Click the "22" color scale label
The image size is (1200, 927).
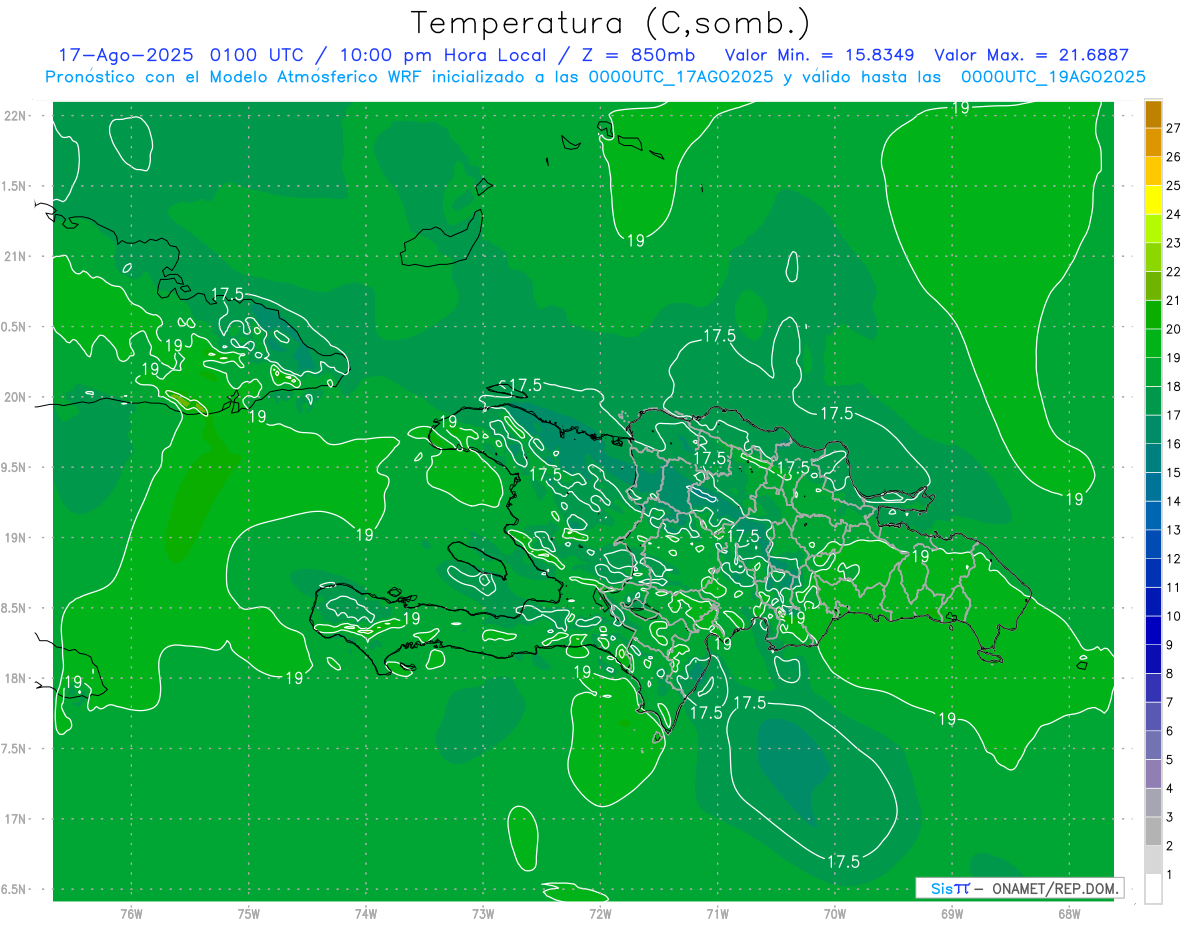click(x=1174, y=272)
